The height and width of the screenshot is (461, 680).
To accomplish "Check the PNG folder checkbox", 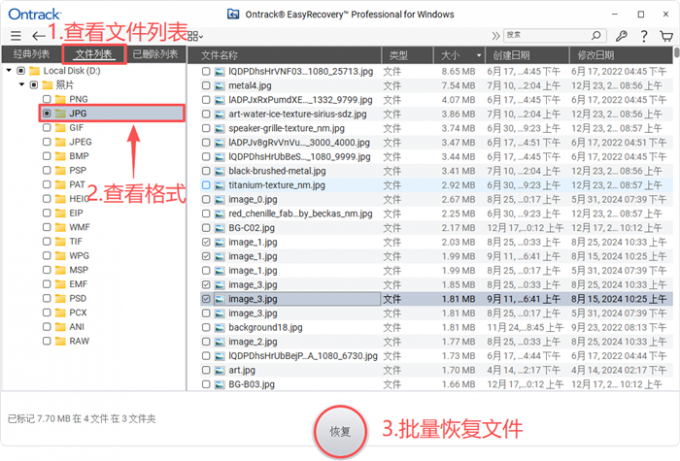I will tap(47, 99).
